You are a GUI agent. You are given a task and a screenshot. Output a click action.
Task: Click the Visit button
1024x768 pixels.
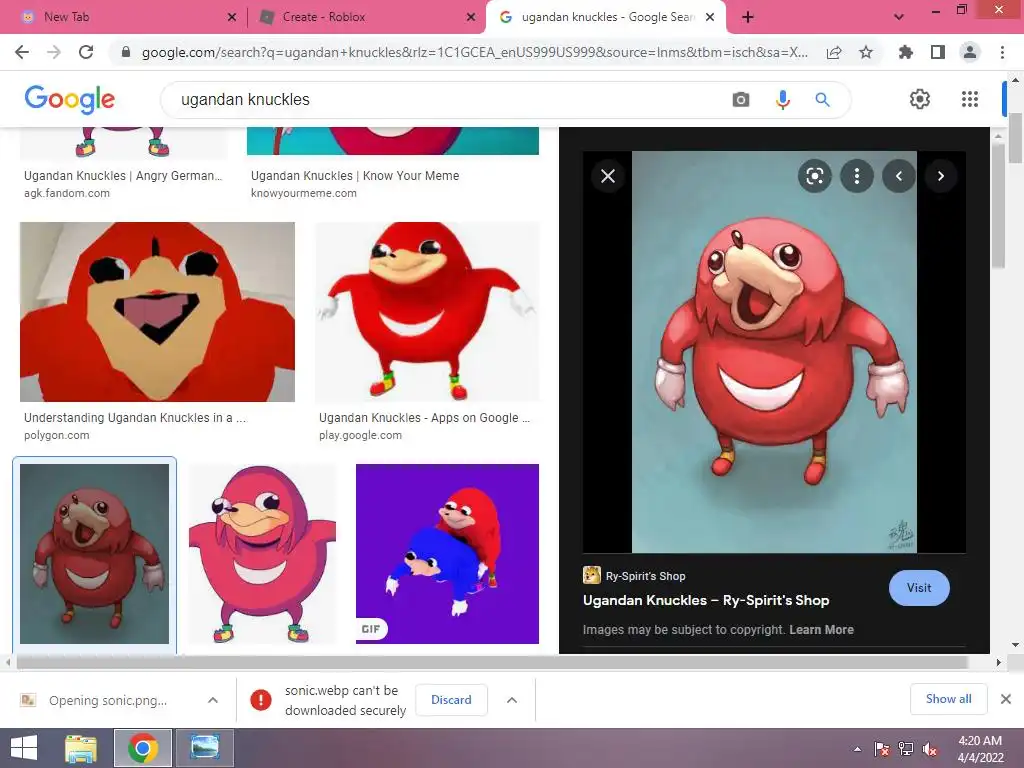pos(919,588)
